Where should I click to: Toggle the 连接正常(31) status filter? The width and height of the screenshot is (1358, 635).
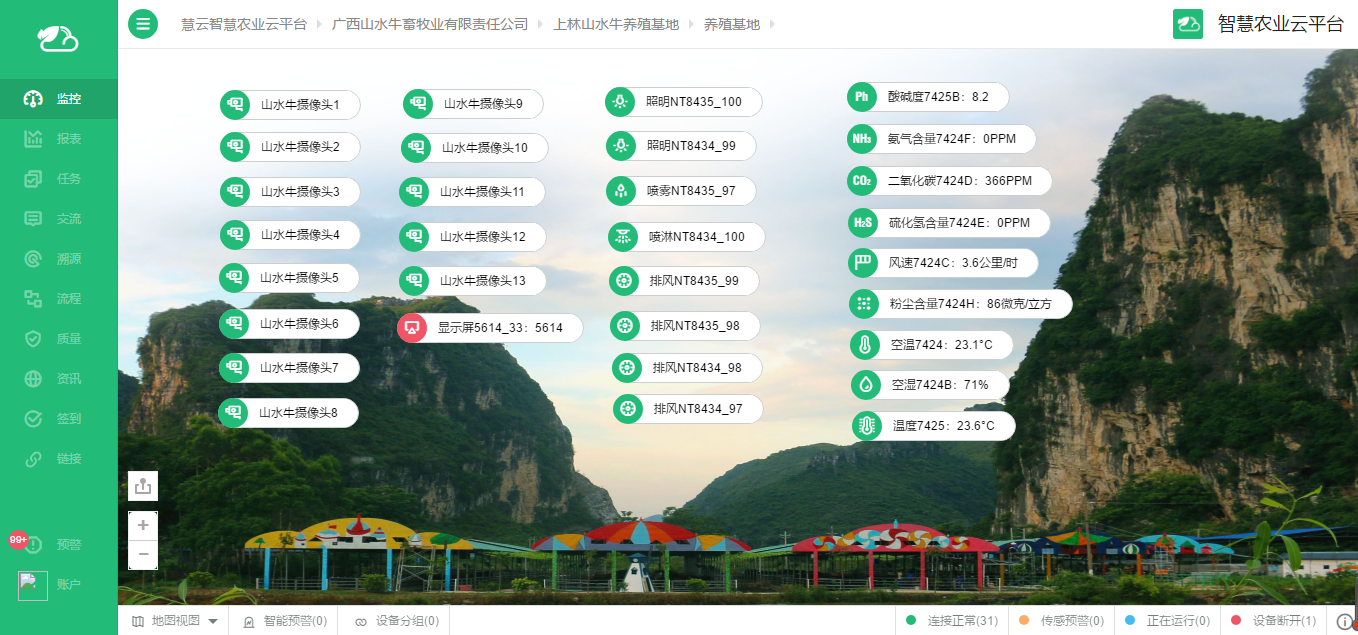tap(952, 621)
